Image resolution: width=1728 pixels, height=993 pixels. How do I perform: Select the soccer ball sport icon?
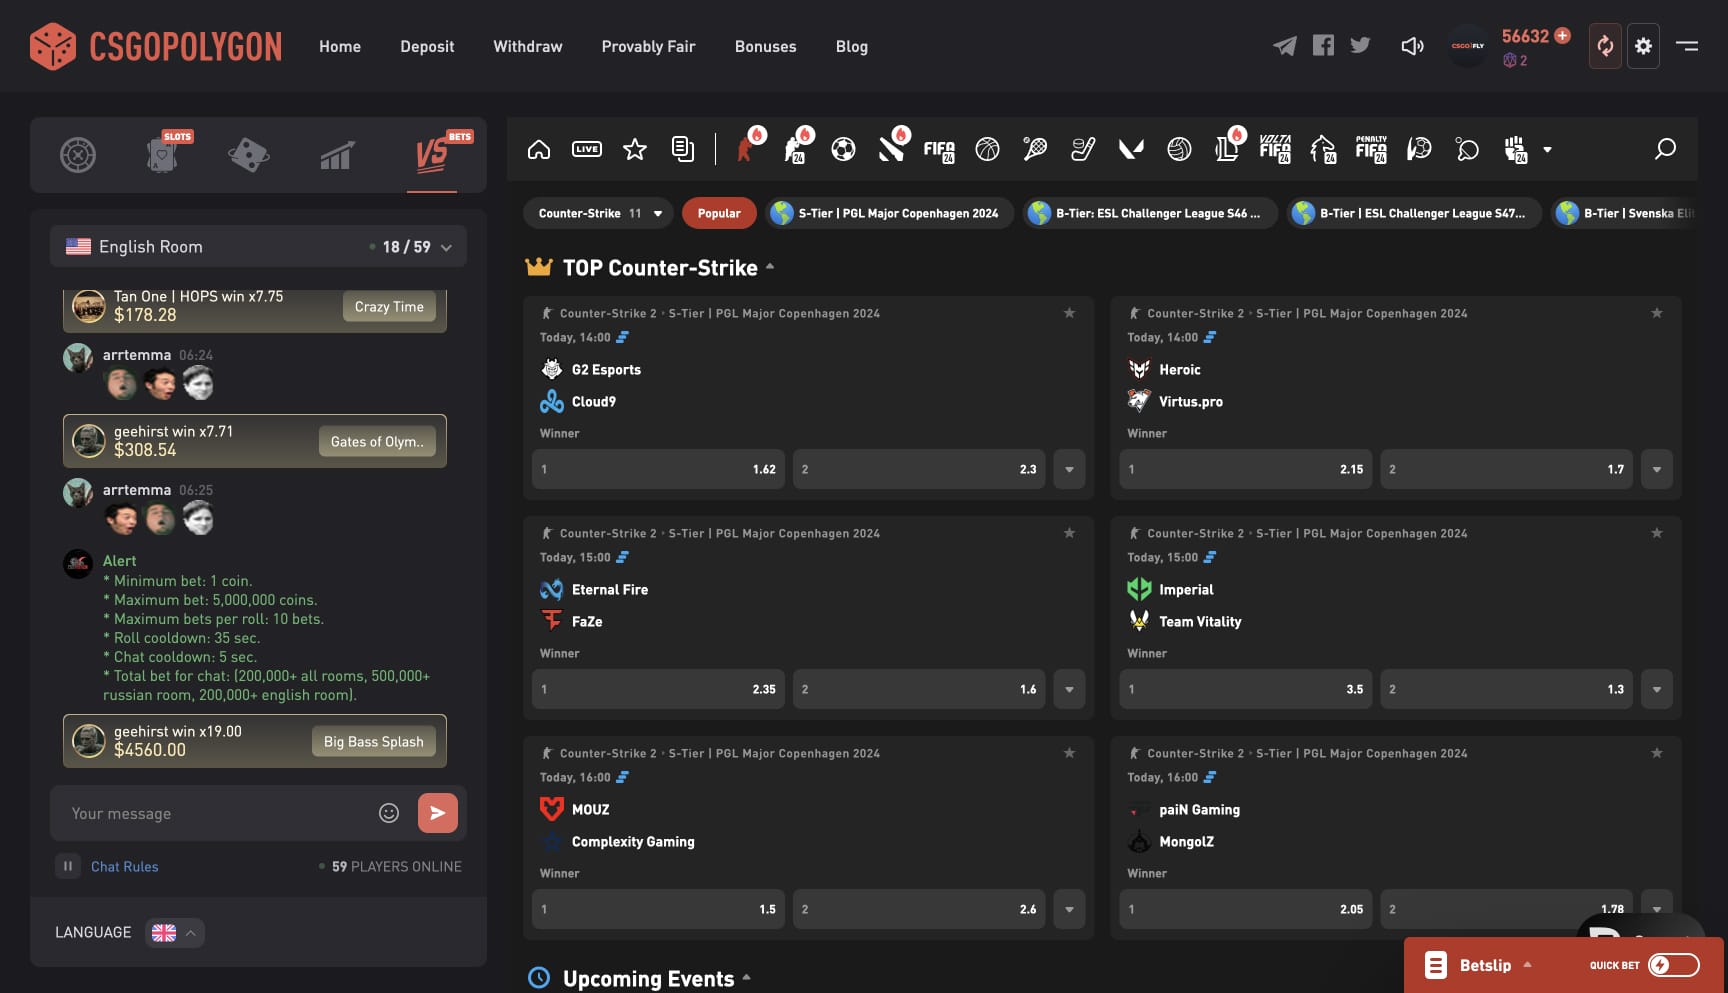coord(843,150)
